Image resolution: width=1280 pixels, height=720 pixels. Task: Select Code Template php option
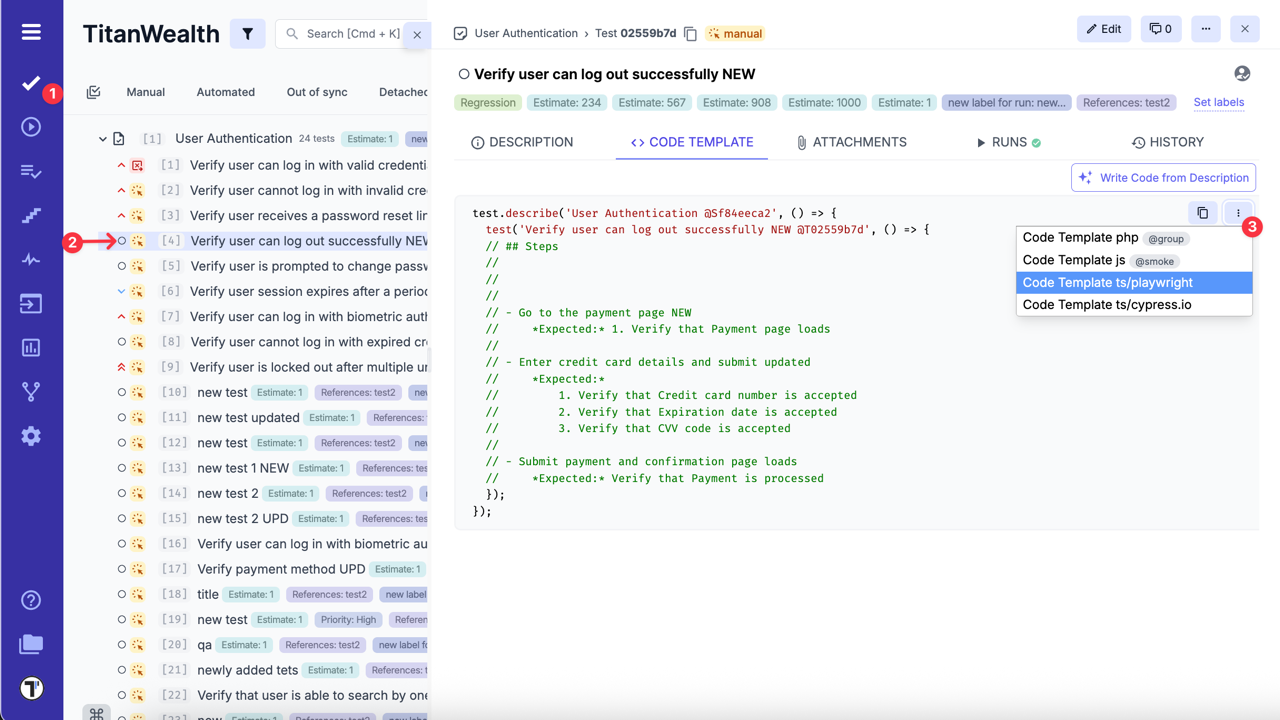(1134, 238)
